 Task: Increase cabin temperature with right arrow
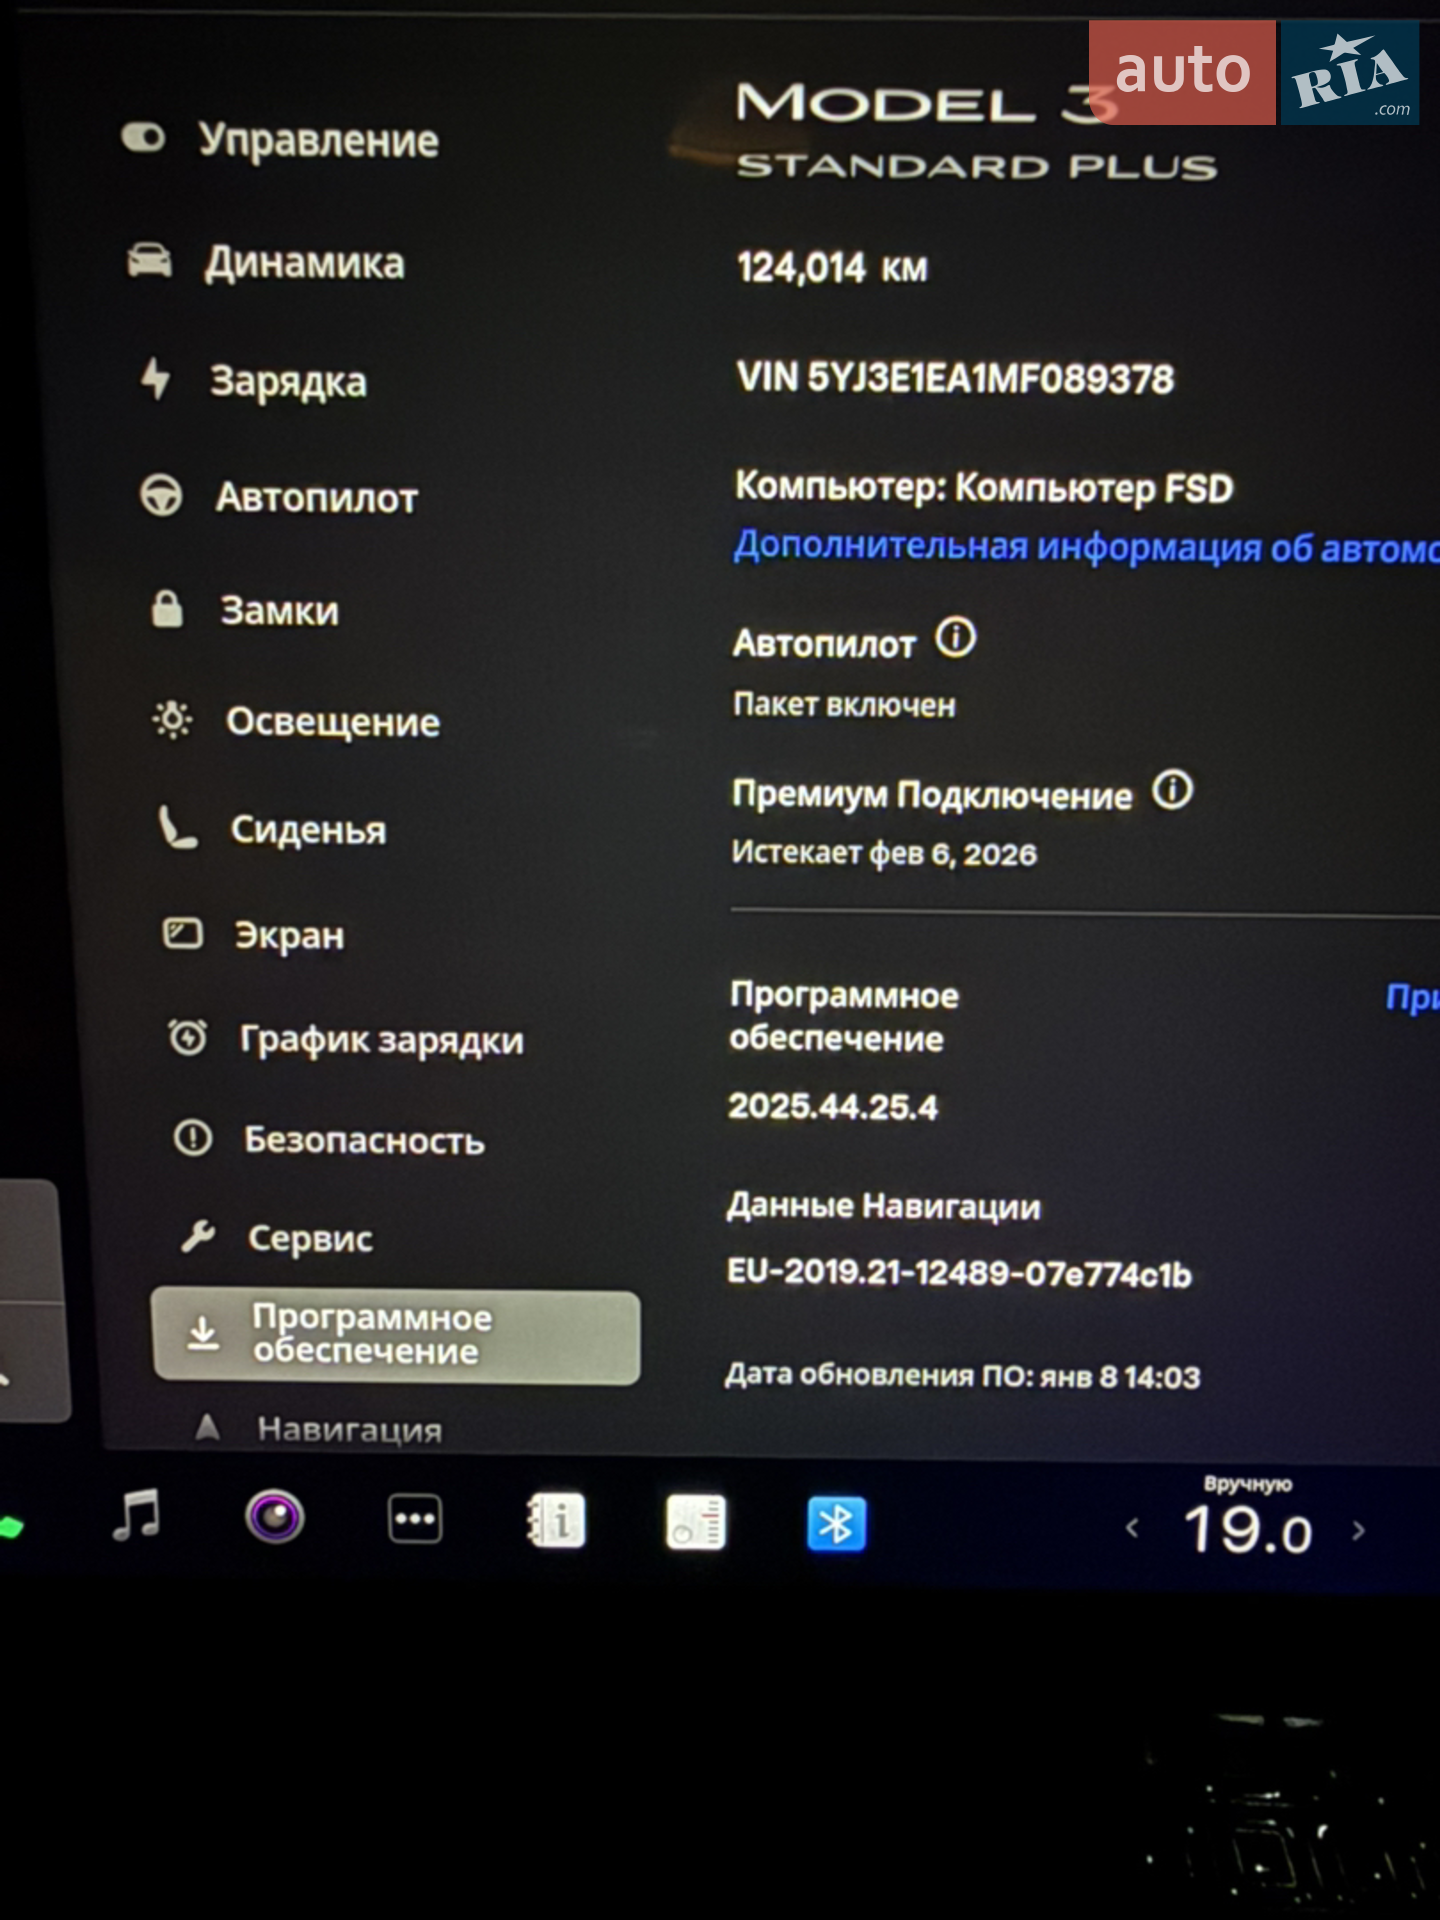click(x=1358, y=1530)
